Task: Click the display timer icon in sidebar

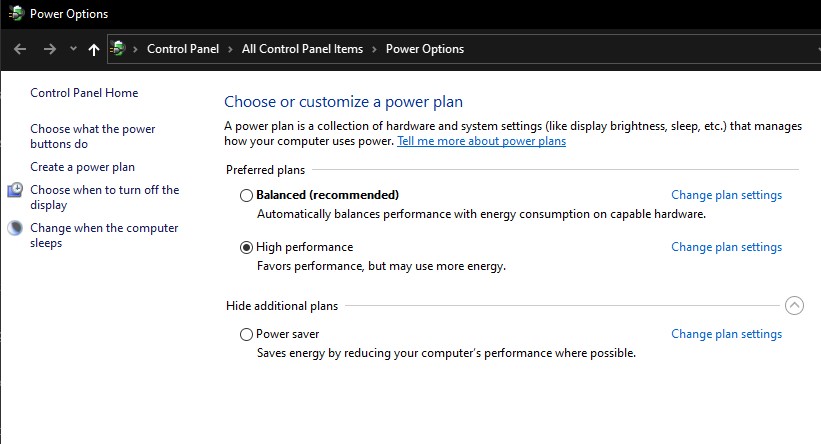Action: (x=15, y=190)
